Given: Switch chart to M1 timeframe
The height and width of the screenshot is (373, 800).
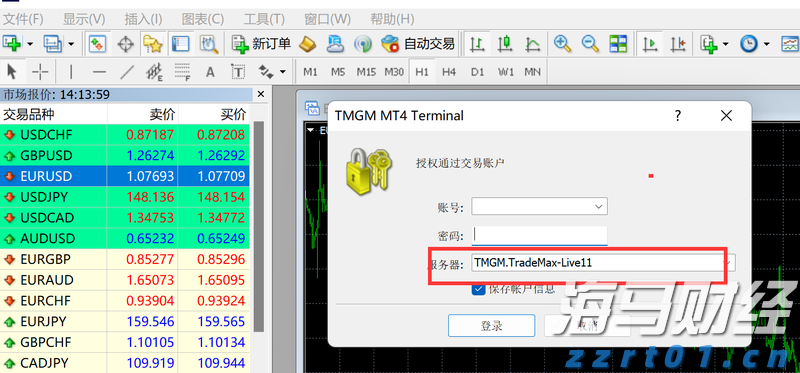Looking at the screenshot, I should (310, 72).
